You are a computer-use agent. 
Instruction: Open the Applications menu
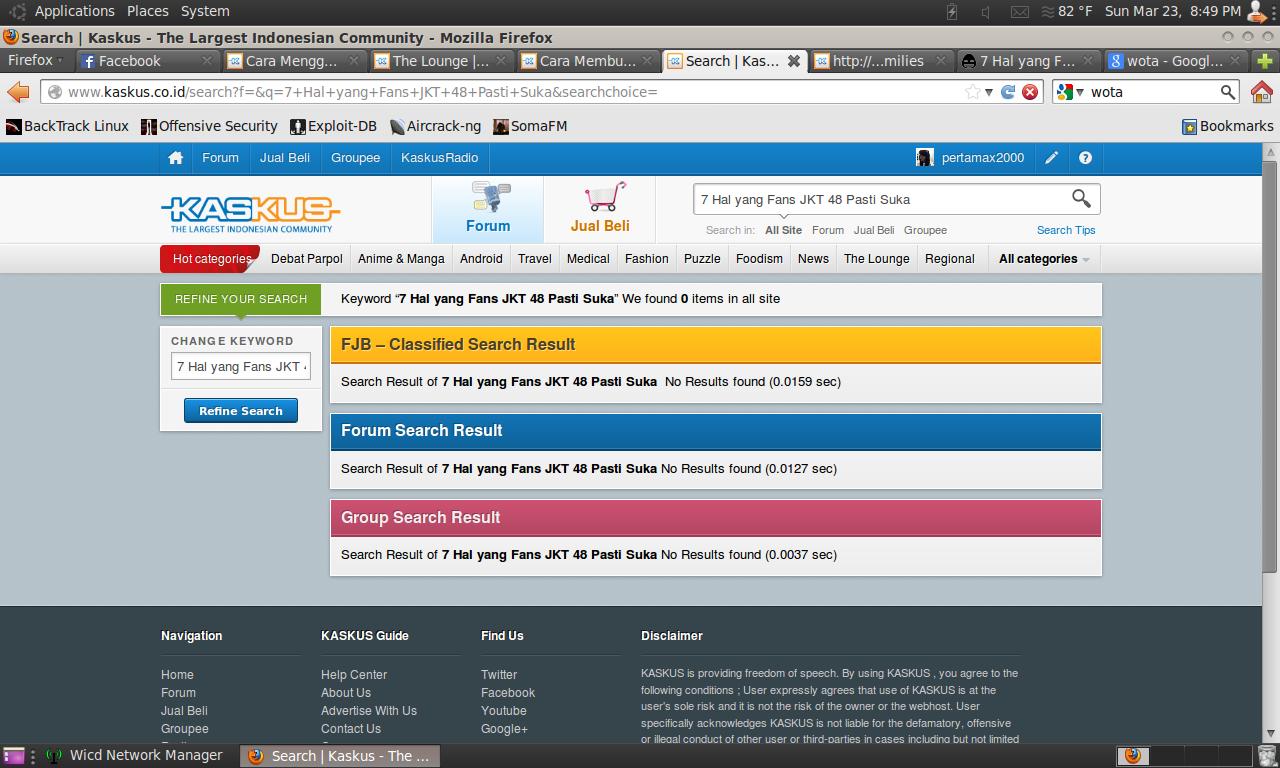(75, 12)
